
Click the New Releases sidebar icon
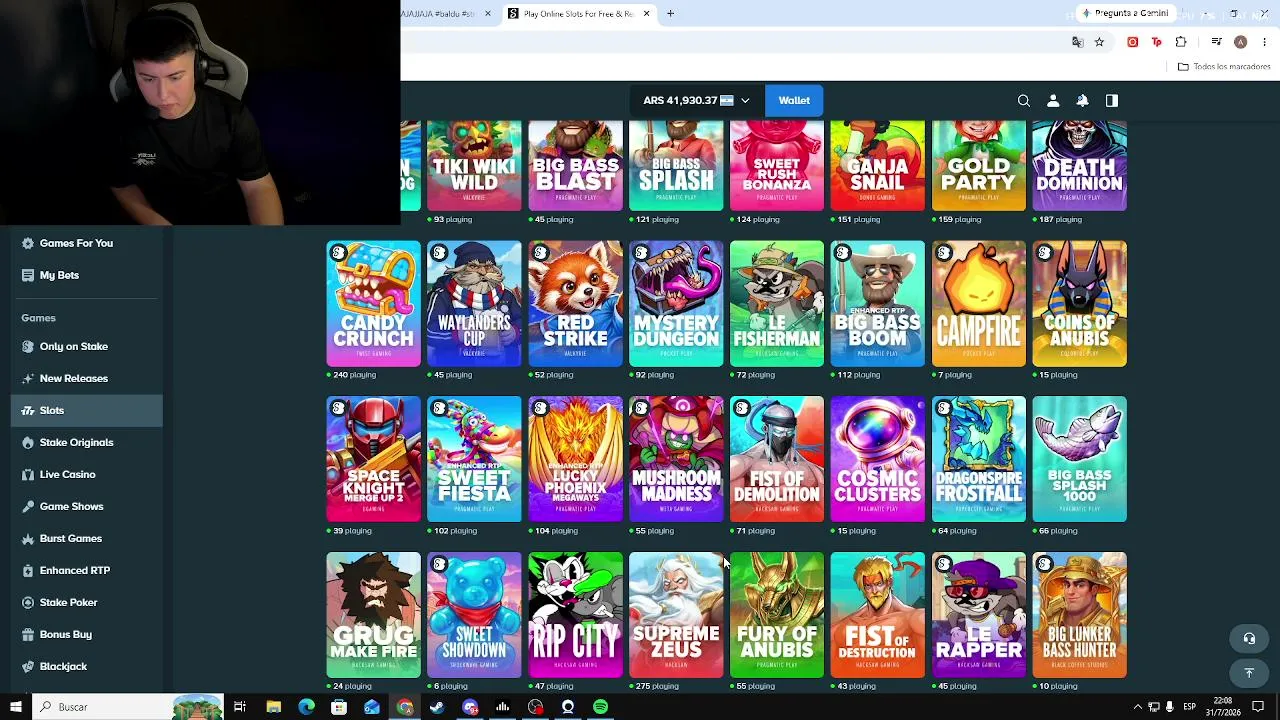[28, 378]
